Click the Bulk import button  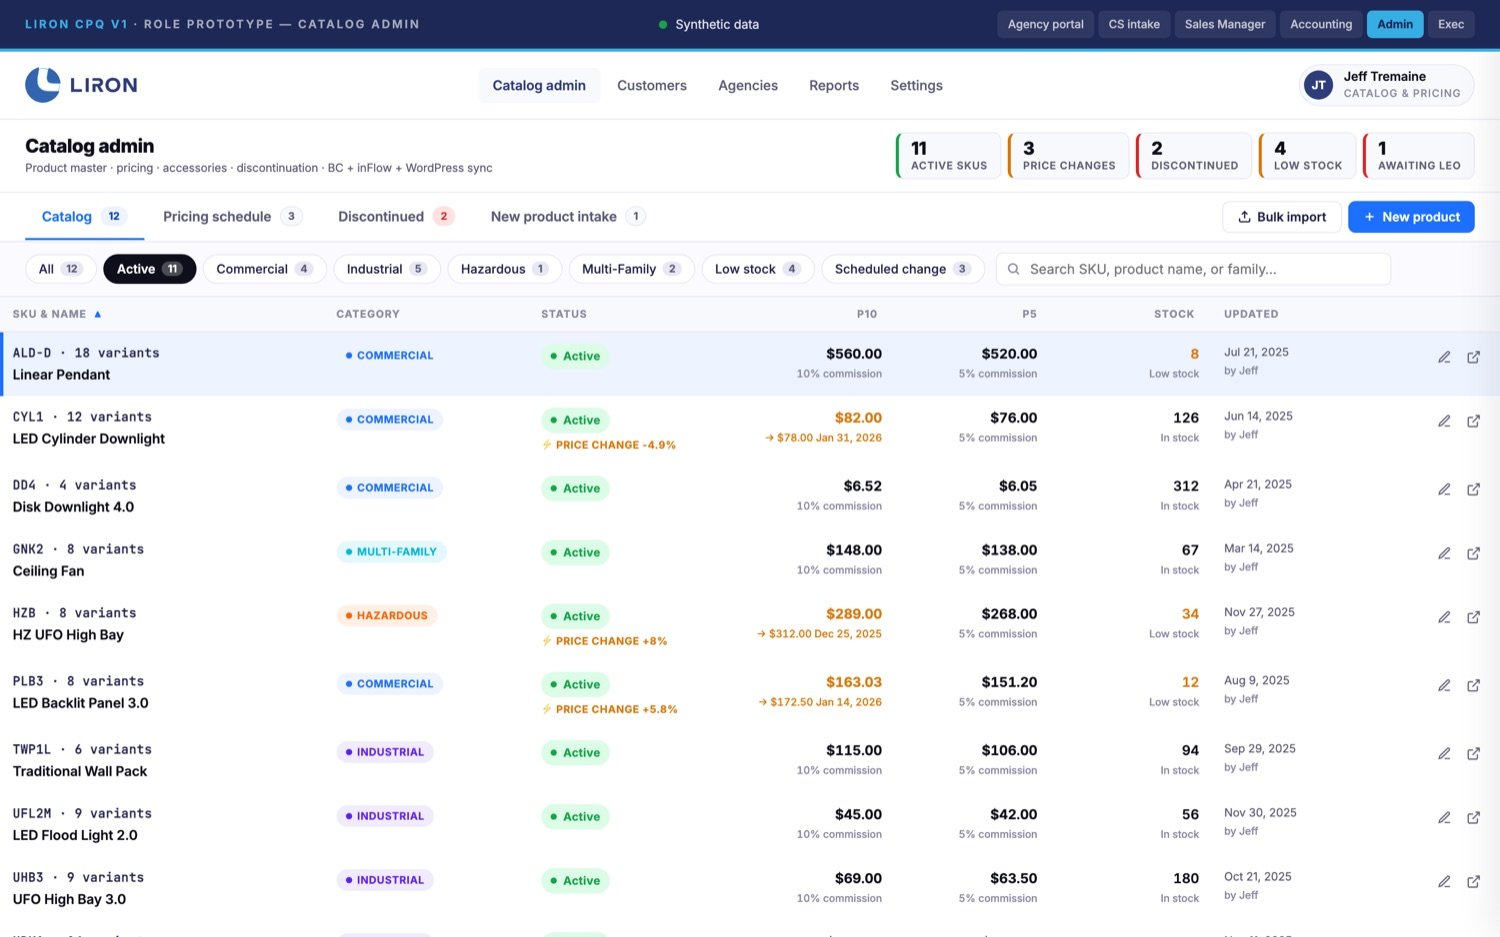click(1282, 217)
